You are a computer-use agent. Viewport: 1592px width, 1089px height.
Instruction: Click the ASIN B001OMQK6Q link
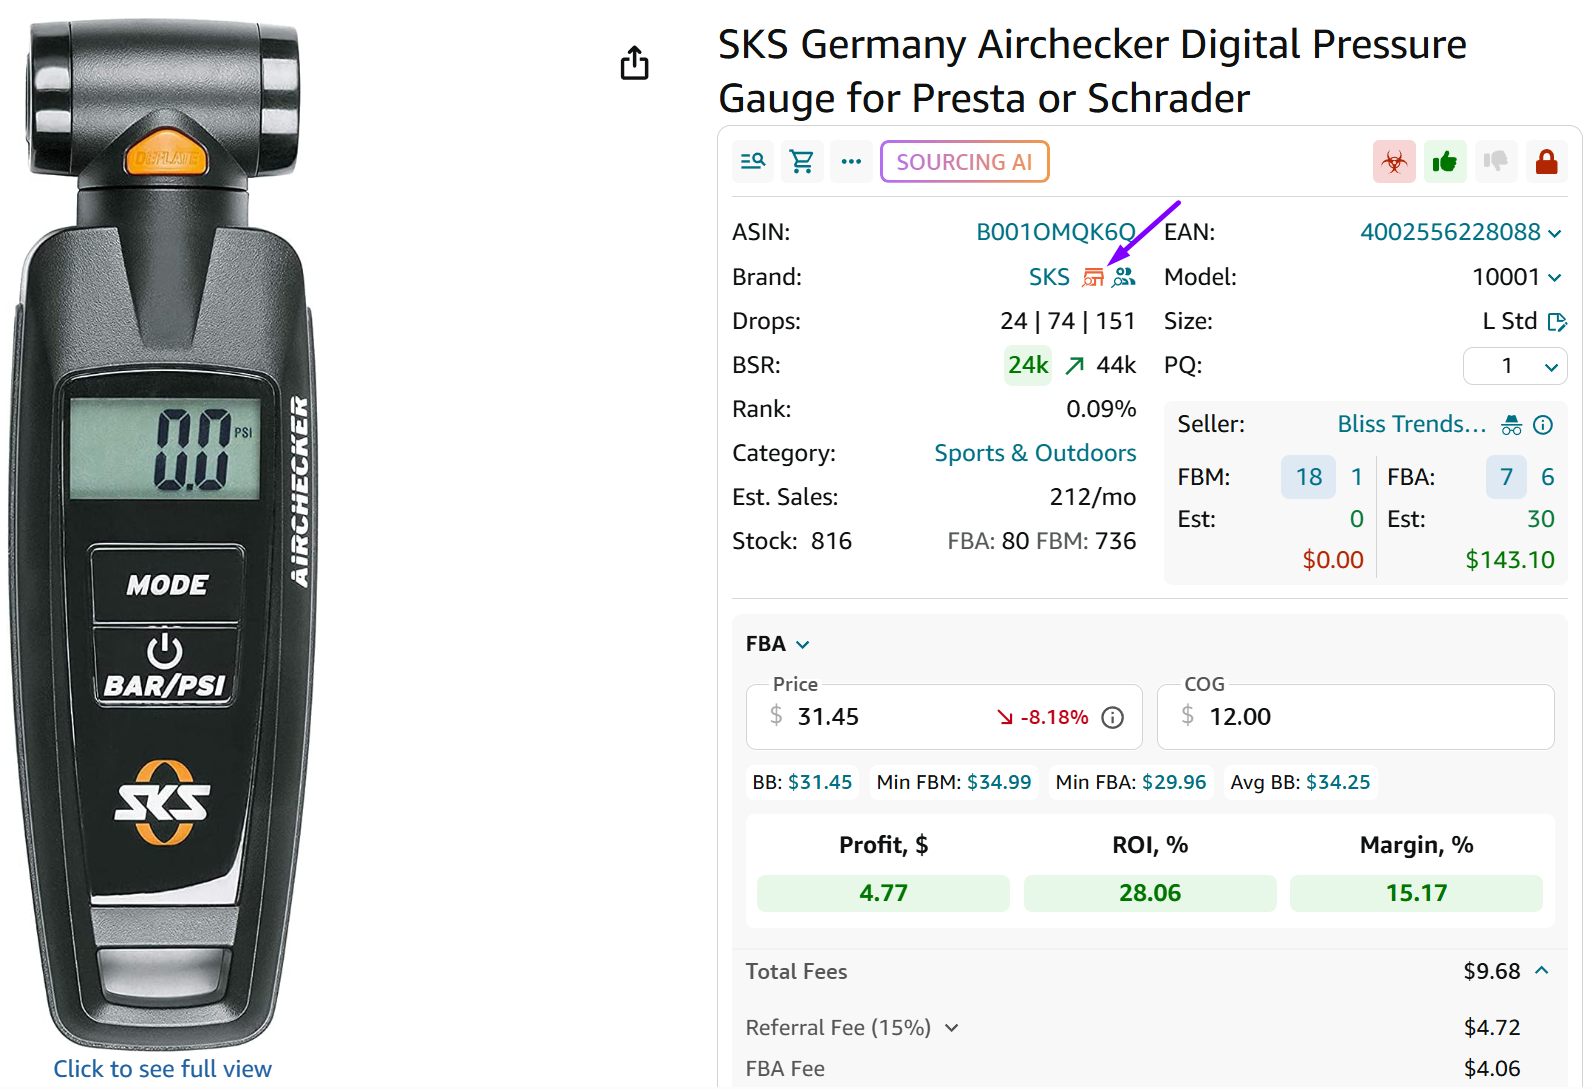click(1054, 231)
